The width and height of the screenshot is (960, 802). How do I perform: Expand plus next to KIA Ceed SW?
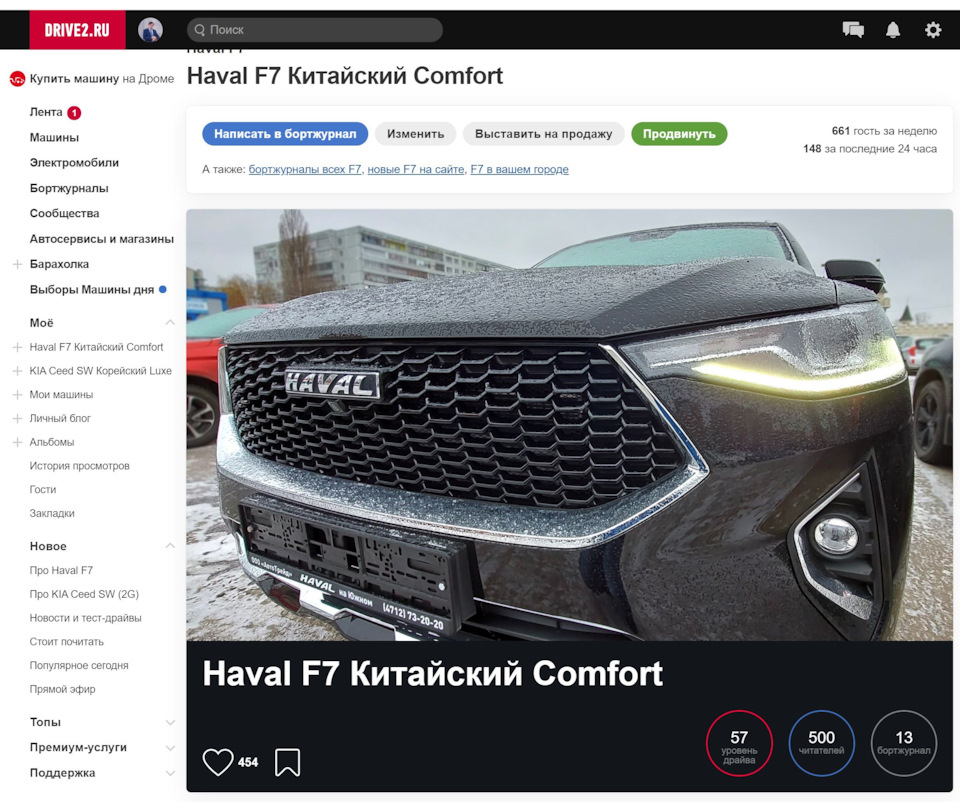(x=17, y=371)
